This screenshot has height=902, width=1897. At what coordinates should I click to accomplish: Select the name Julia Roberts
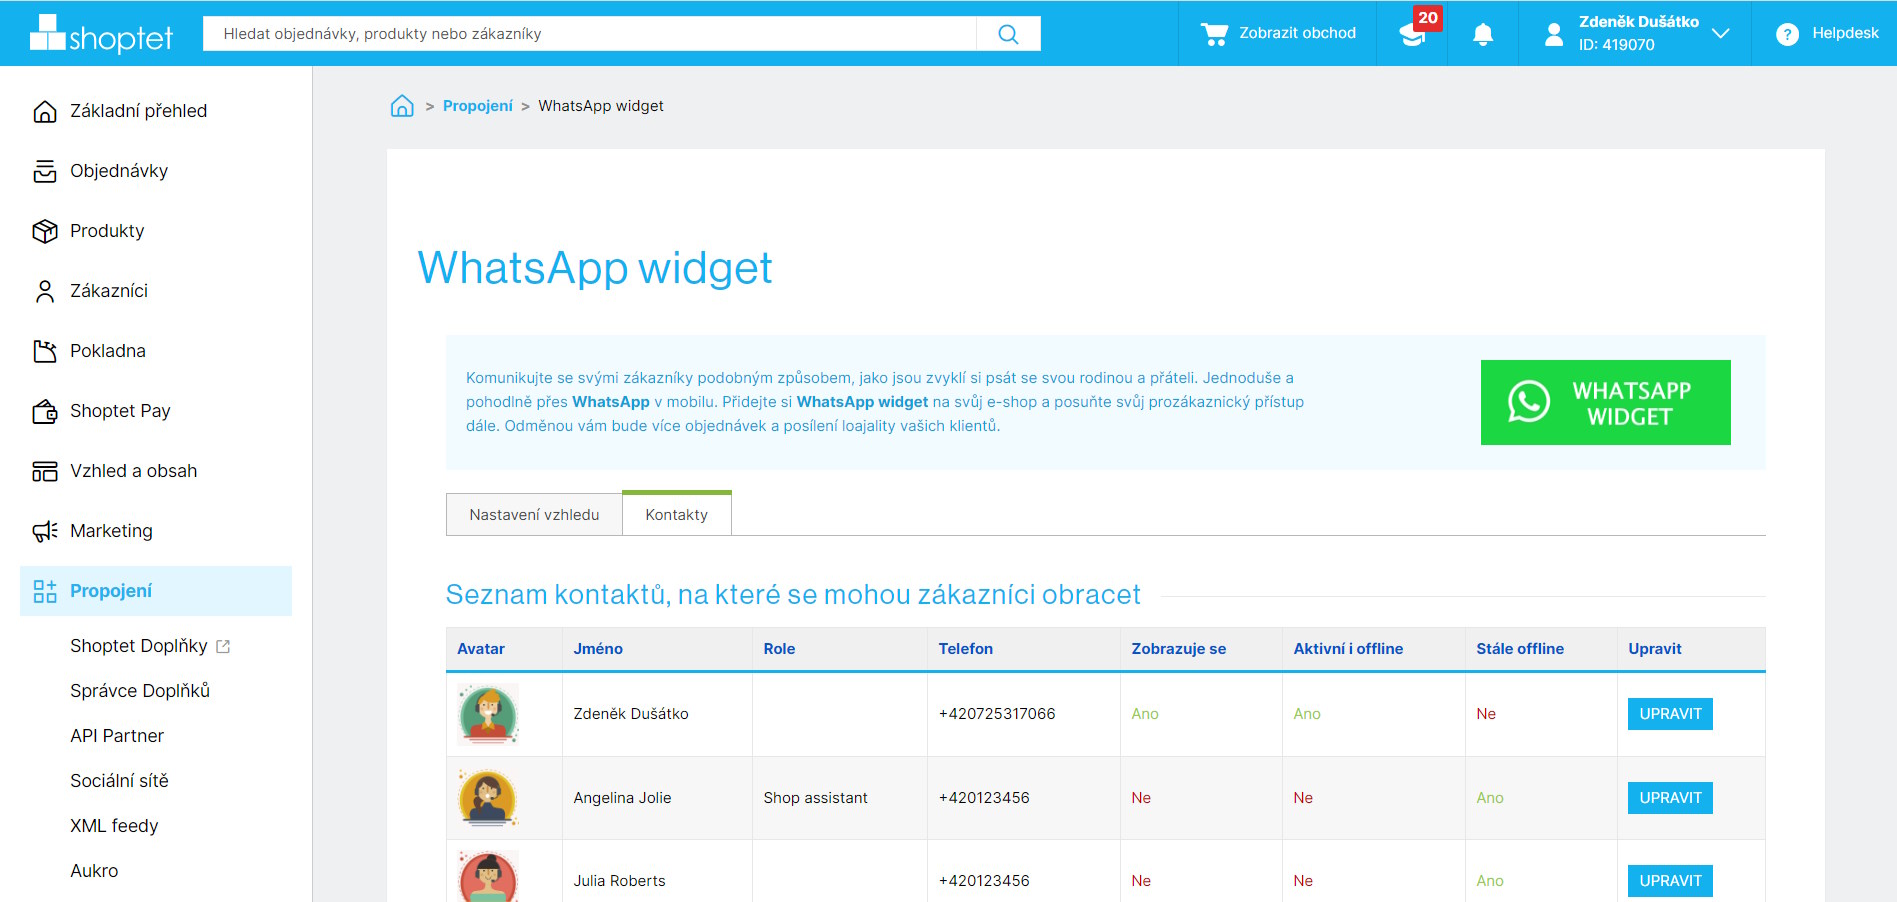click(619, 881)
